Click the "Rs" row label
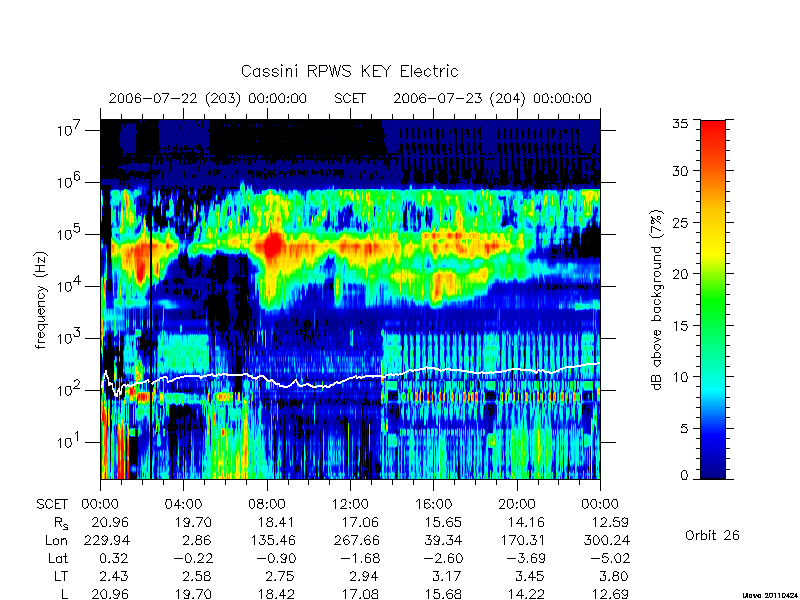The width and height of the screenshot is (800, 600). pos(61,523)
